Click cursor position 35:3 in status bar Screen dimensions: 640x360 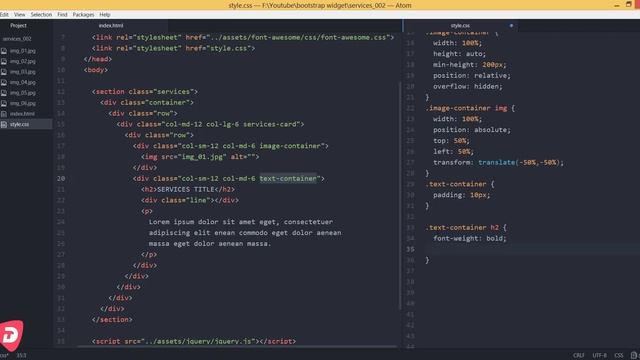[21, 356]
